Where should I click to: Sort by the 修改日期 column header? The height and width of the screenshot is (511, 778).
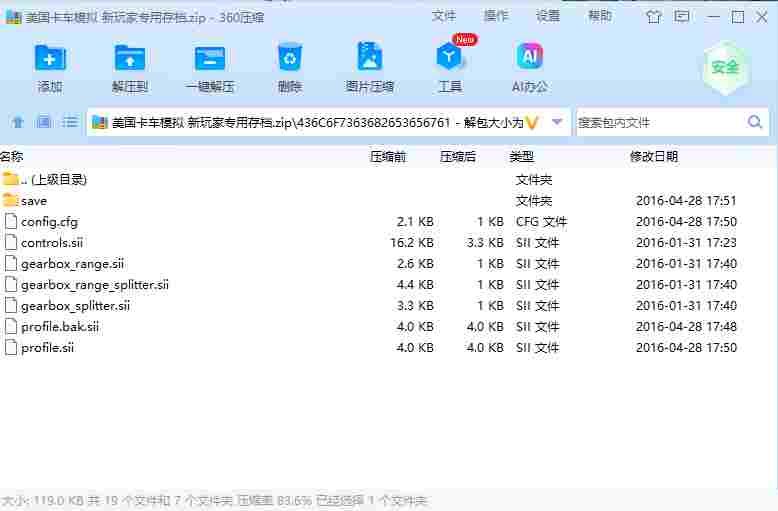(653, 157)
